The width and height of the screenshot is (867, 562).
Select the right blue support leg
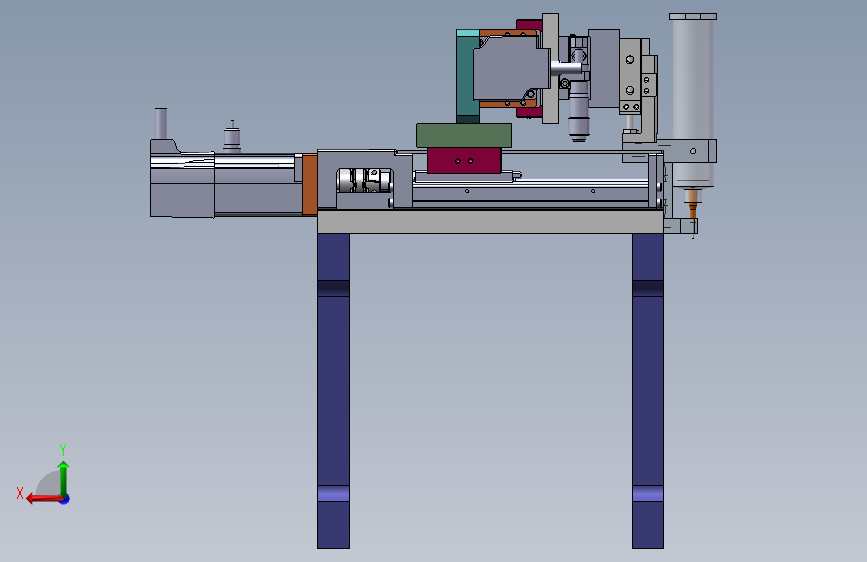648,391
